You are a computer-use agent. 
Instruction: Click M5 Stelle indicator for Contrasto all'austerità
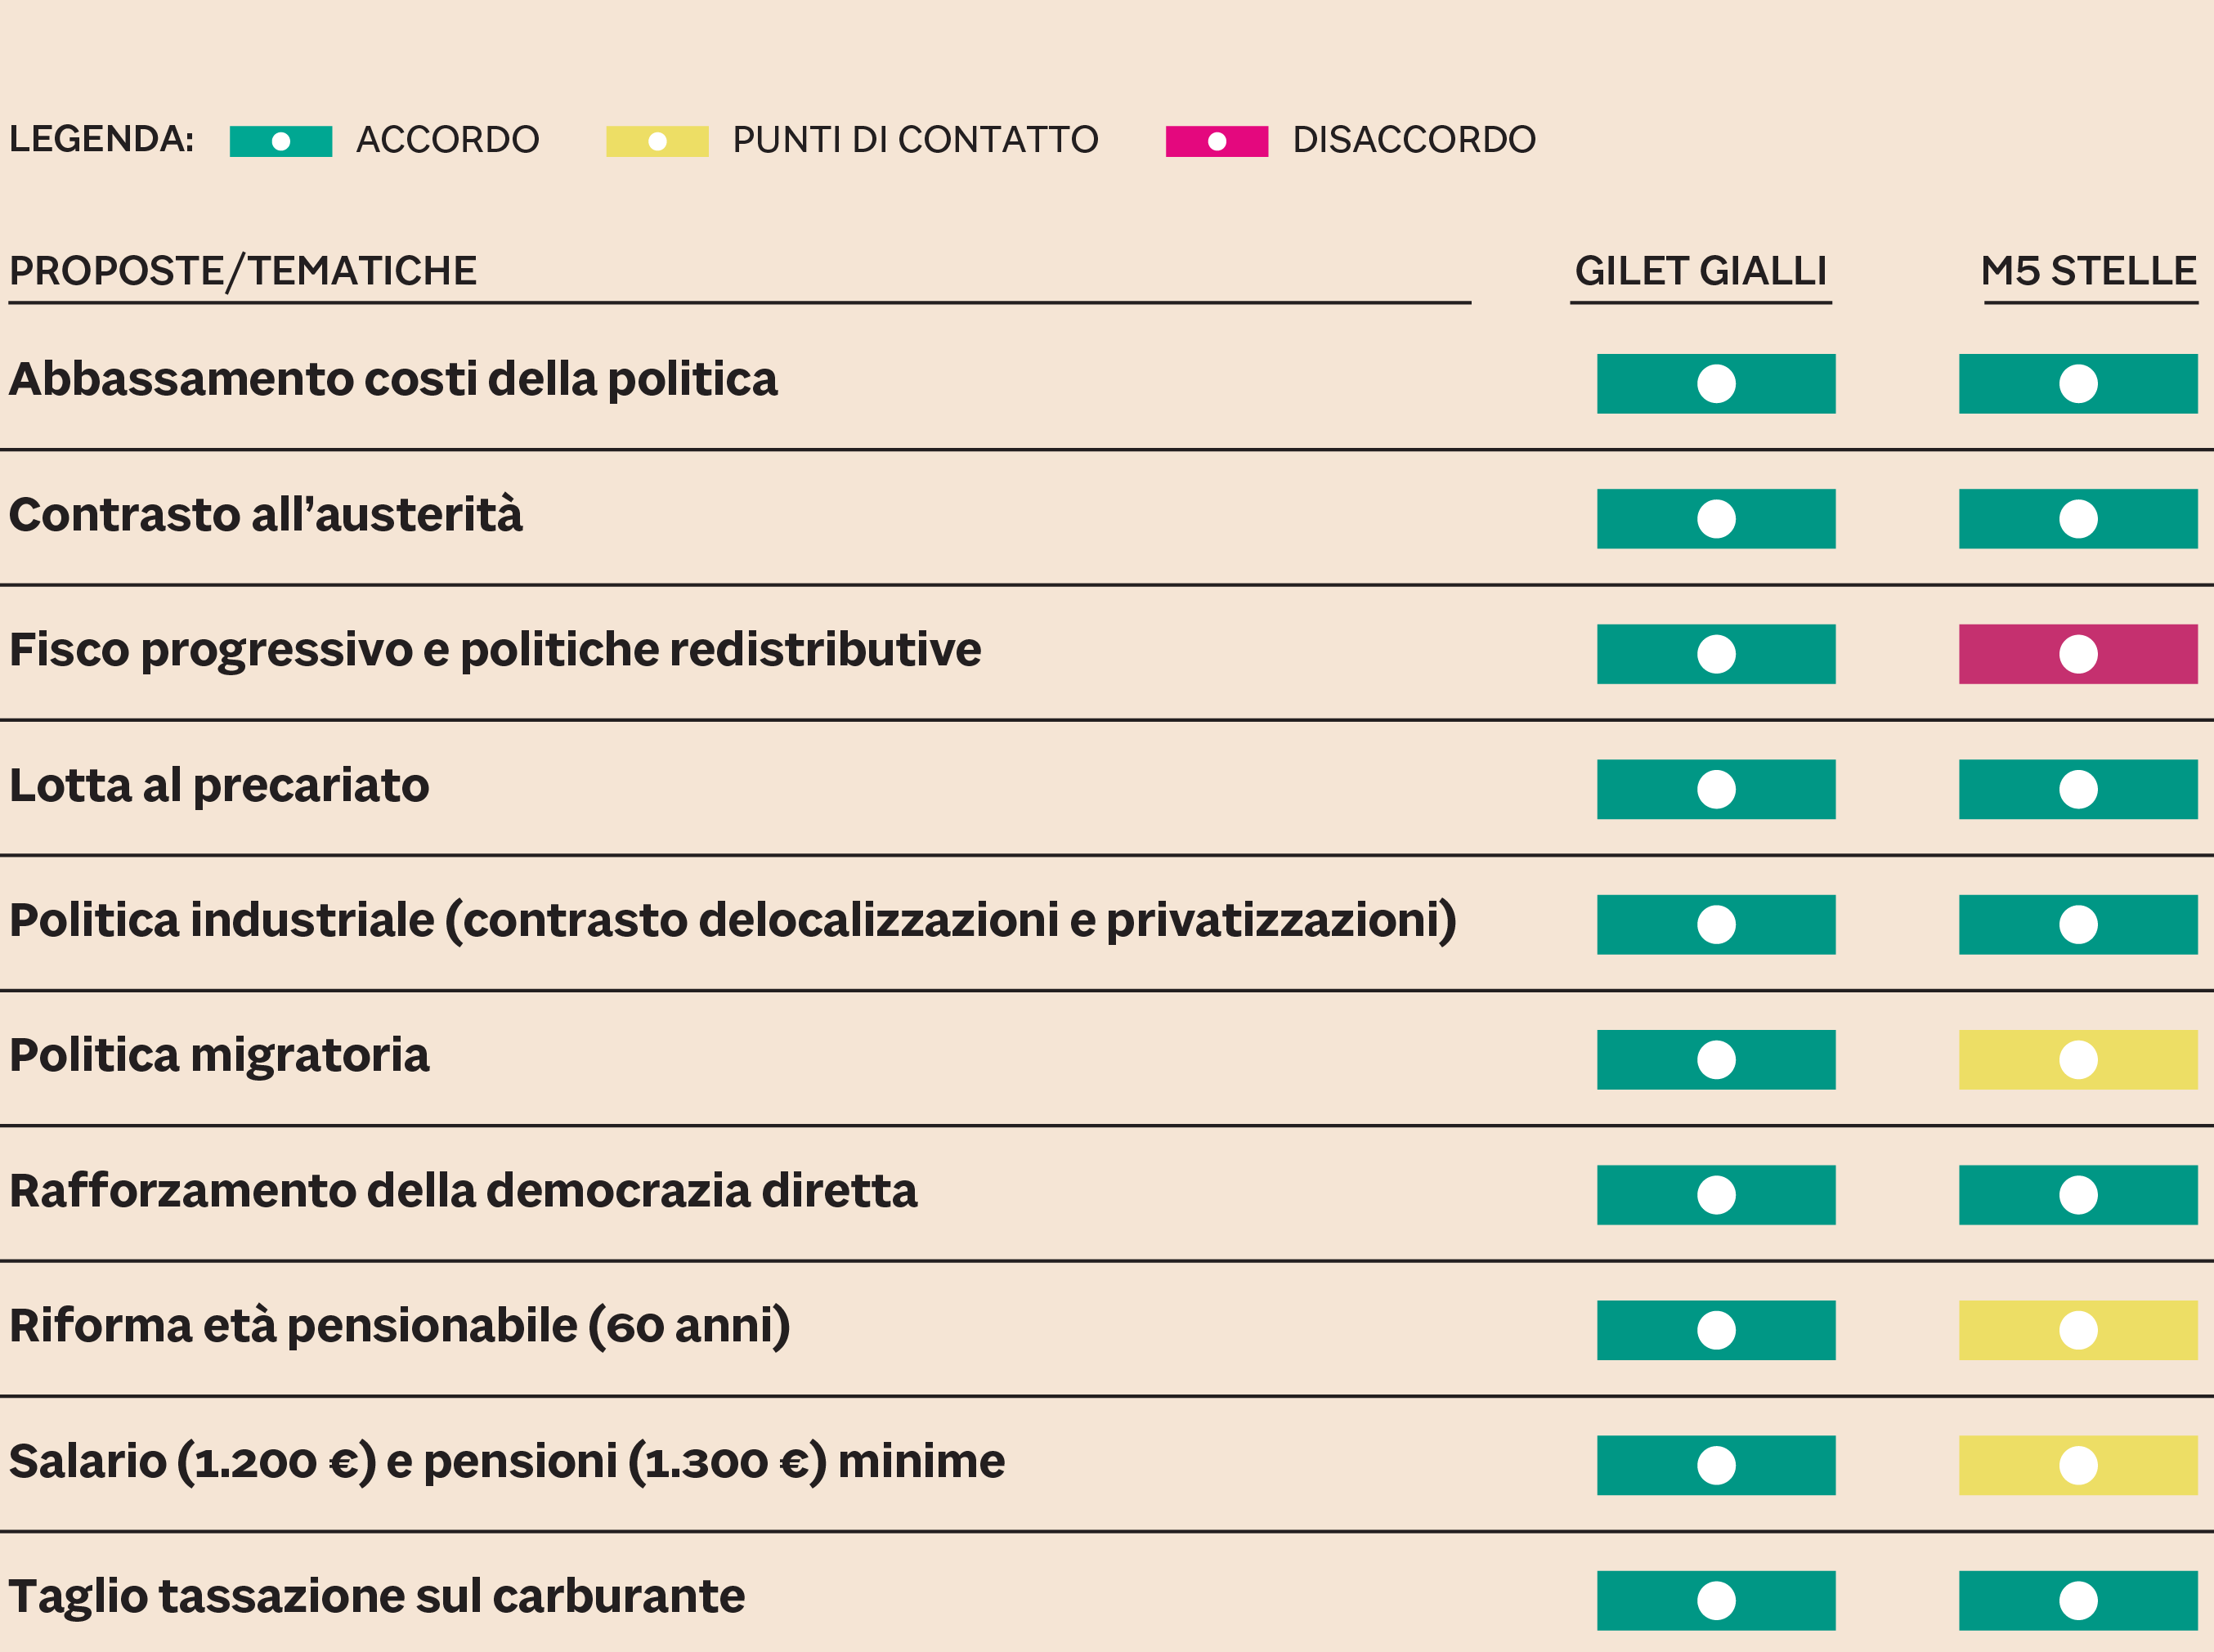coord(2078,518)
